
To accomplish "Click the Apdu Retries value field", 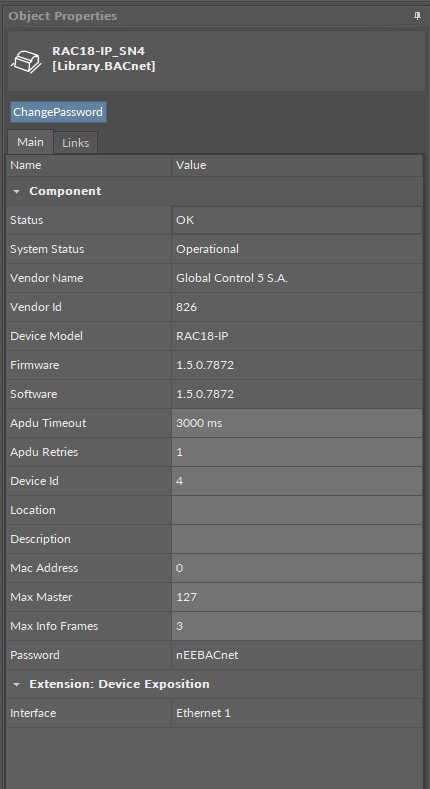I will pyautogui.click(x=297, y=452).
